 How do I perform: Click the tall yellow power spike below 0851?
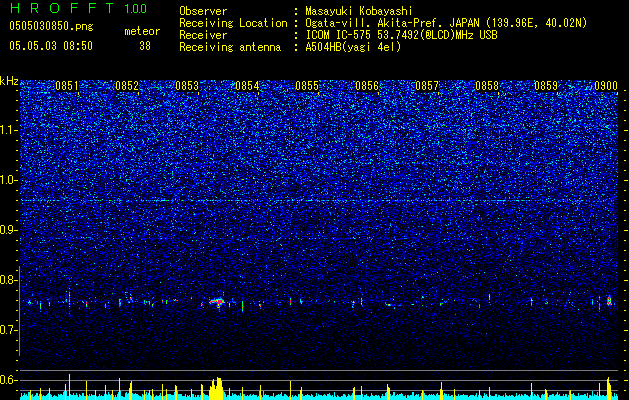pos(69,387)
